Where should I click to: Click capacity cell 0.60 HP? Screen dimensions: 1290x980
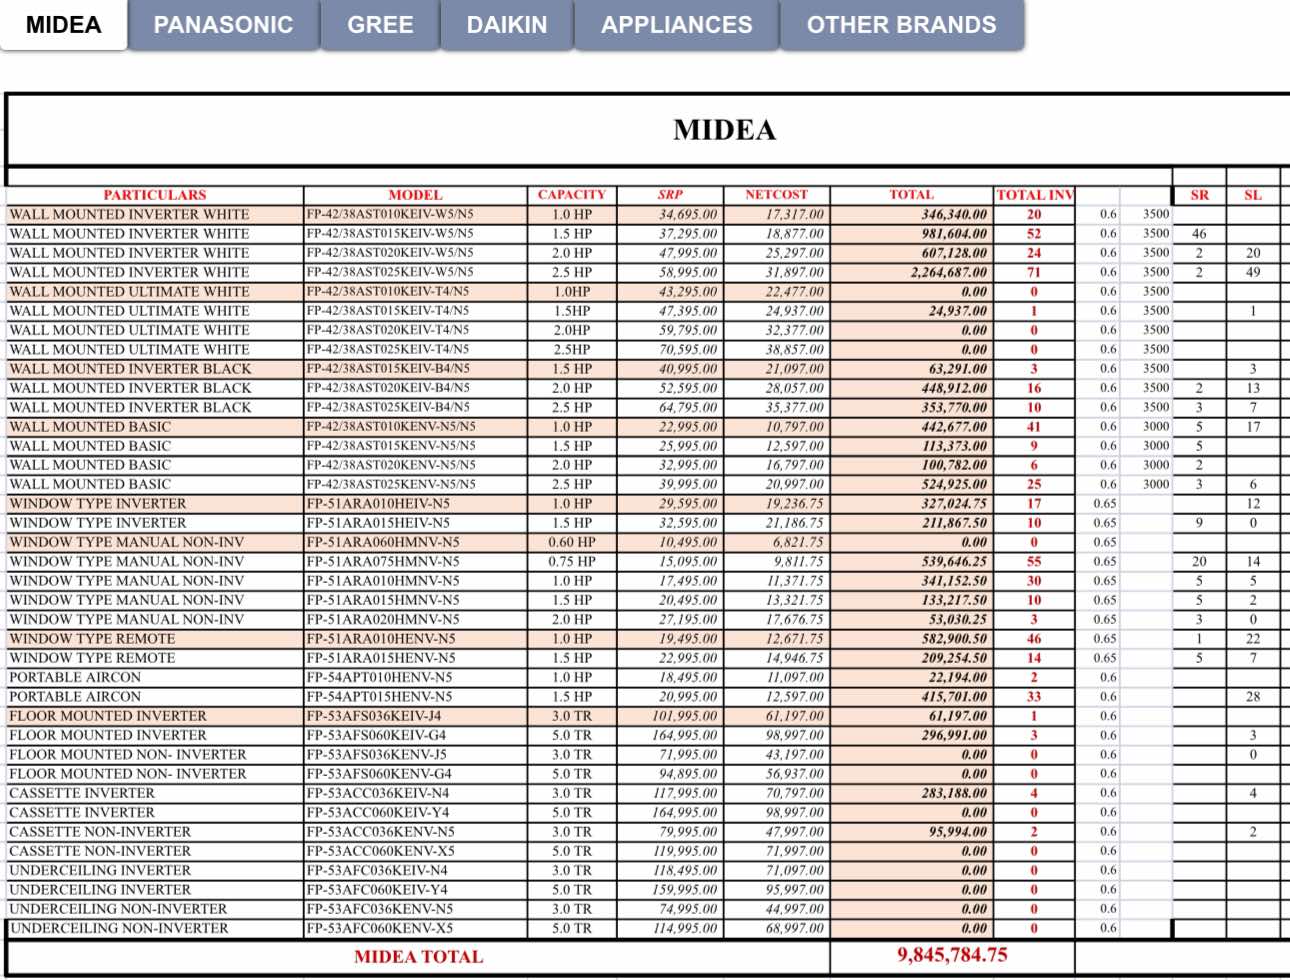tap(572, 542)
